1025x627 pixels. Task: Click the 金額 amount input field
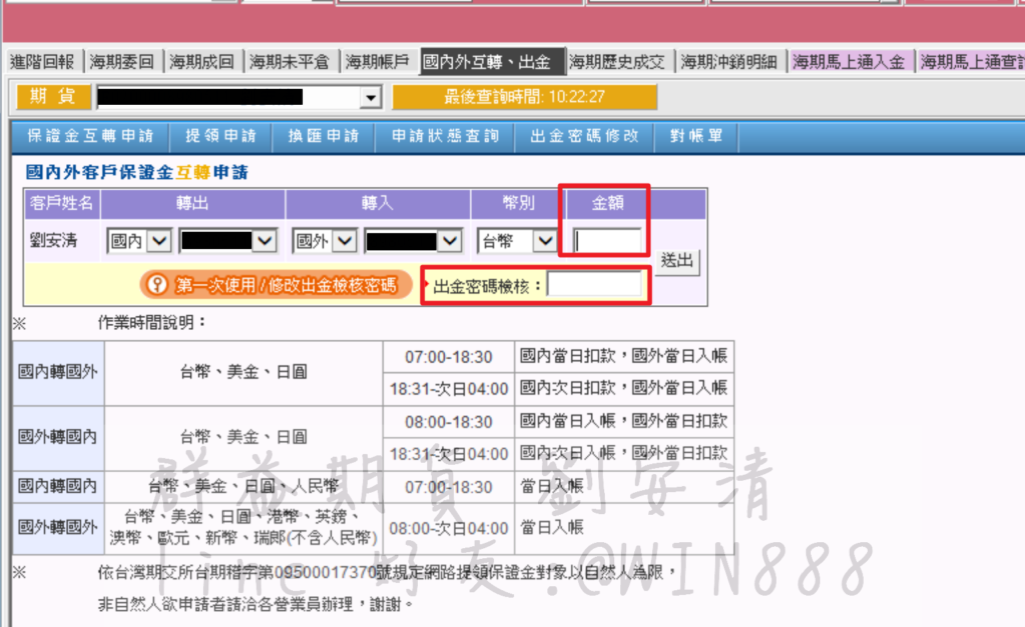[607, 241]
